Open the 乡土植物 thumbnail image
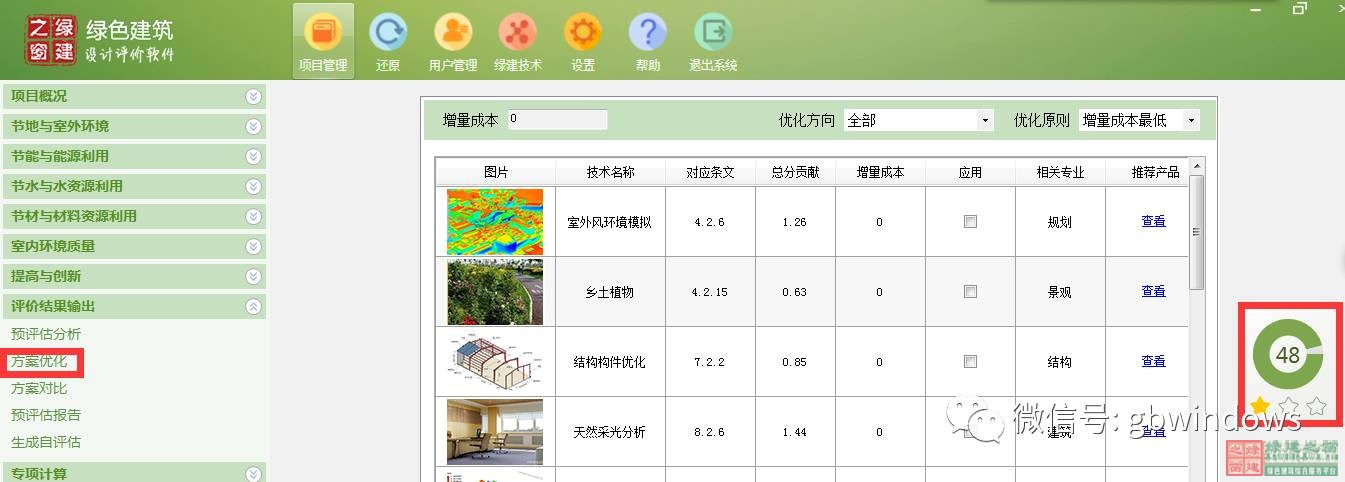The image size is (1345, 482). point(495,292)
